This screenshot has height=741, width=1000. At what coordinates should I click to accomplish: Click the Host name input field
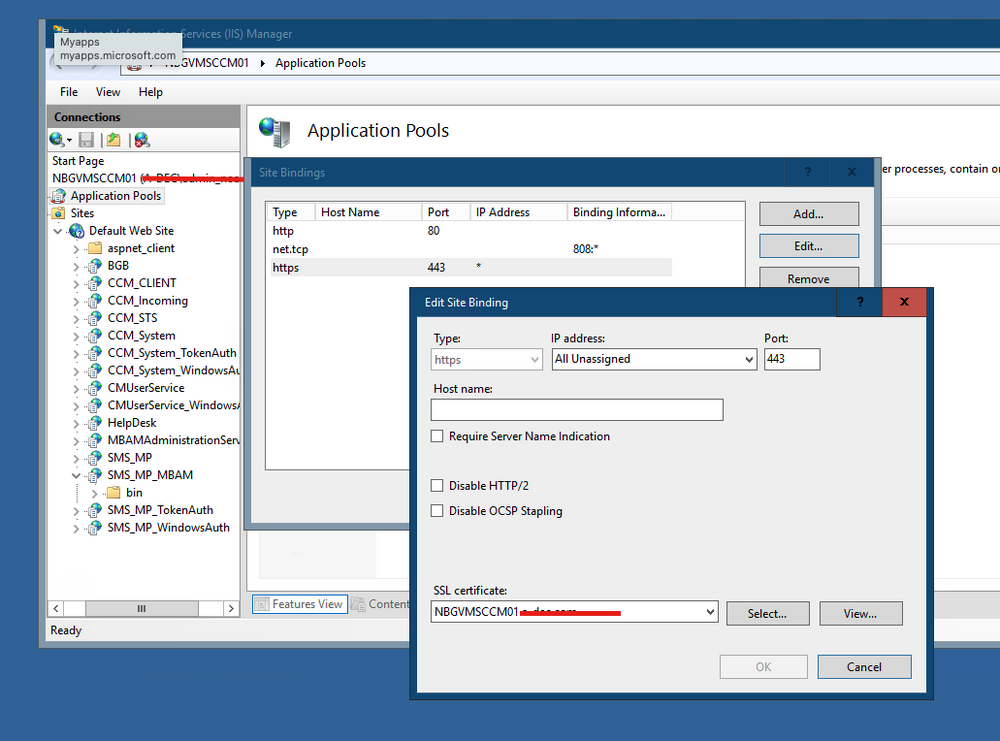tap(577, 409)
